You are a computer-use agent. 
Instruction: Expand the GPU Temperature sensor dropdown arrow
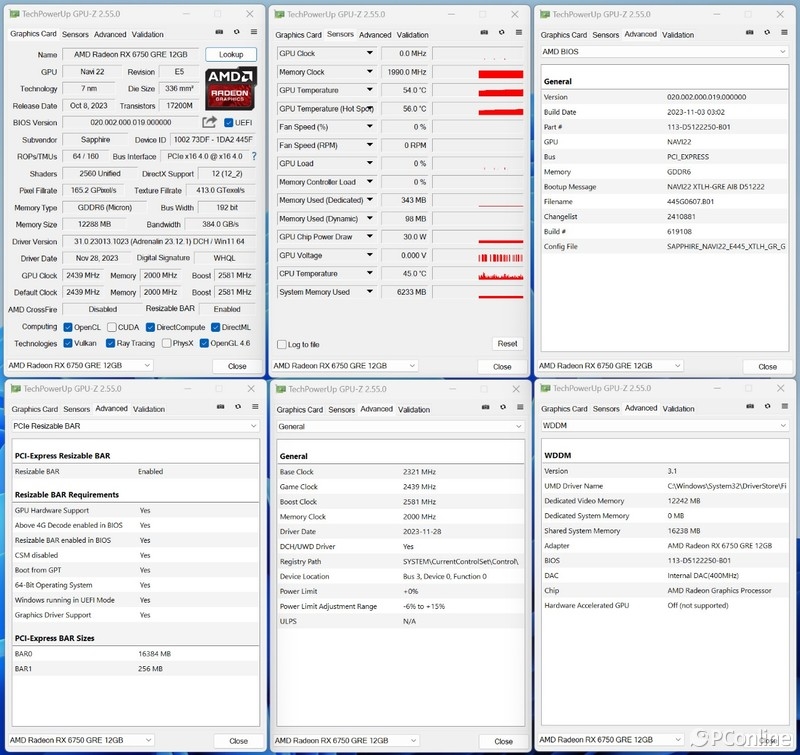click(x=370, y=90)
